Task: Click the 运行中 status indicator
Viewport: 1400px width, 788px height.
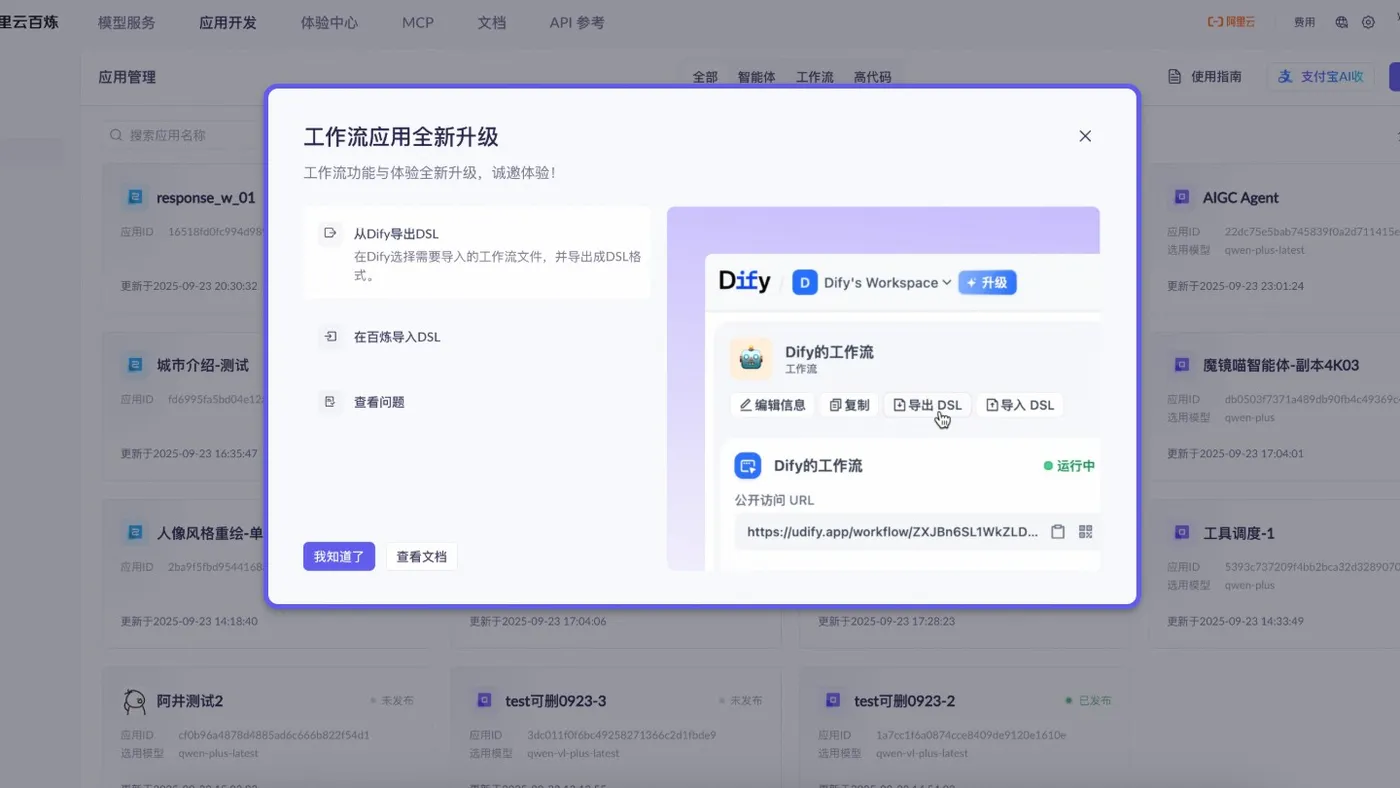Action: click(x=1069, y=466)
